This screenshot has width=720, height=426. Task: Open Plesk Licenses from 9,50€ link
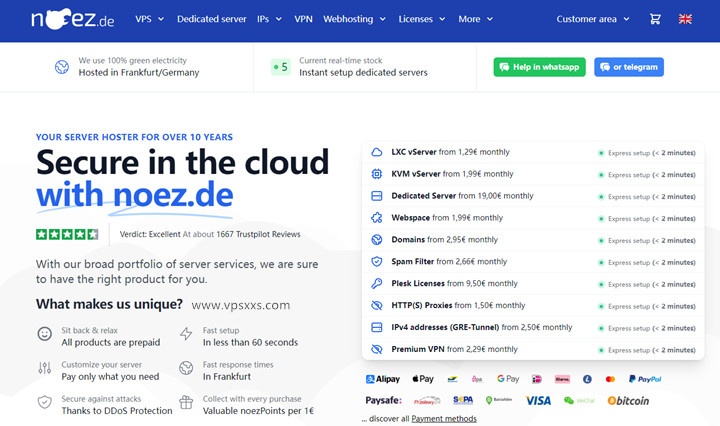[454, 283]
